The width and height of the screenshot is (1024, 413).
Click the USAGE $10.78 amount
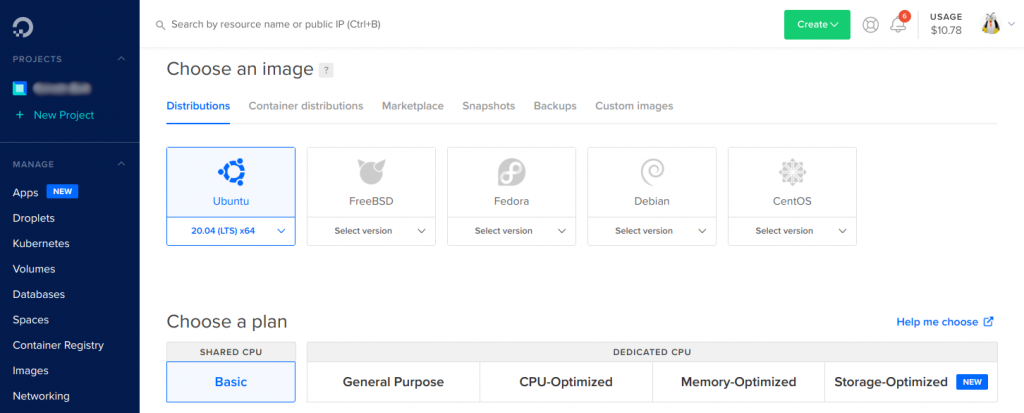pyautogui.click(x=946, y=30)
